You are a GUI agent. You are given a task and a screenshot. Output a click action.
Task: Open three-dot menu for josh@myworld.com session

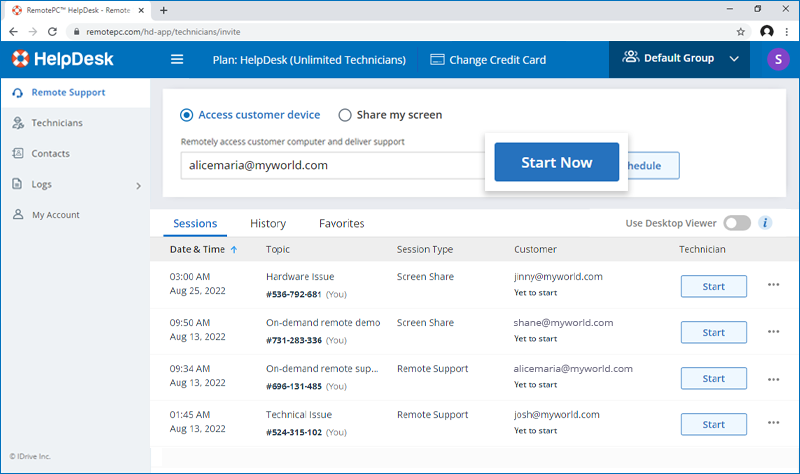point(773,423)
